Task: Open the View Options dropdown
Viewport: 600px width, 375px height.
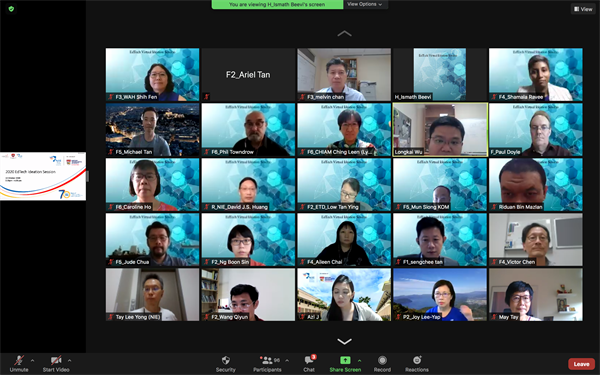Action: tap(365, 4)
